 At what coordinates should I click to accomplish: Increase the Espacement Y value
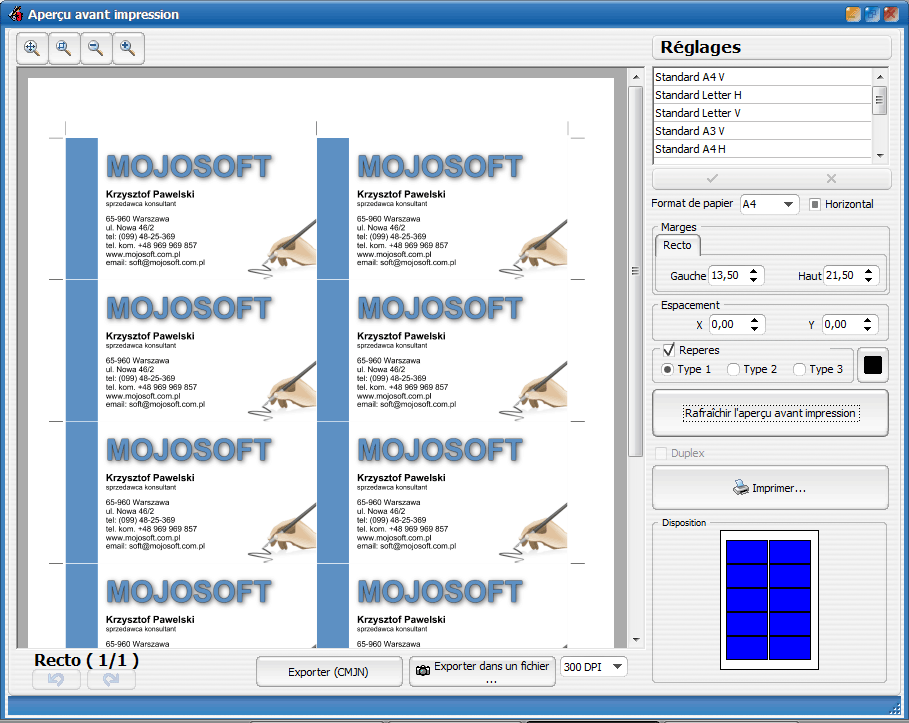(867, 320)
